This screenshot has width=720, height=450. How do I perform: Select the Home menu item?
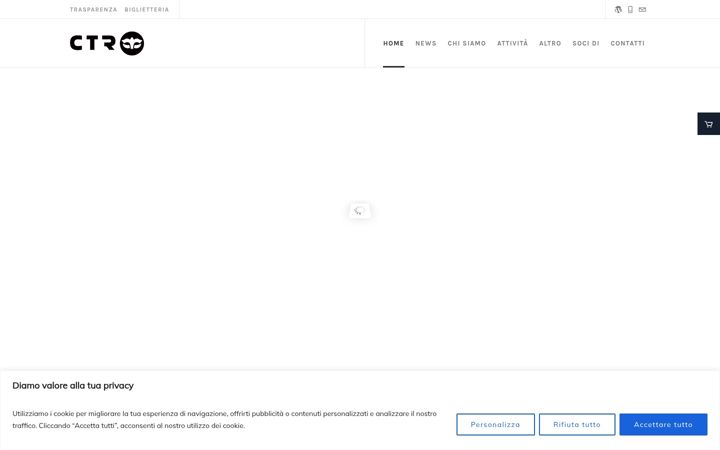coord(394,43)
